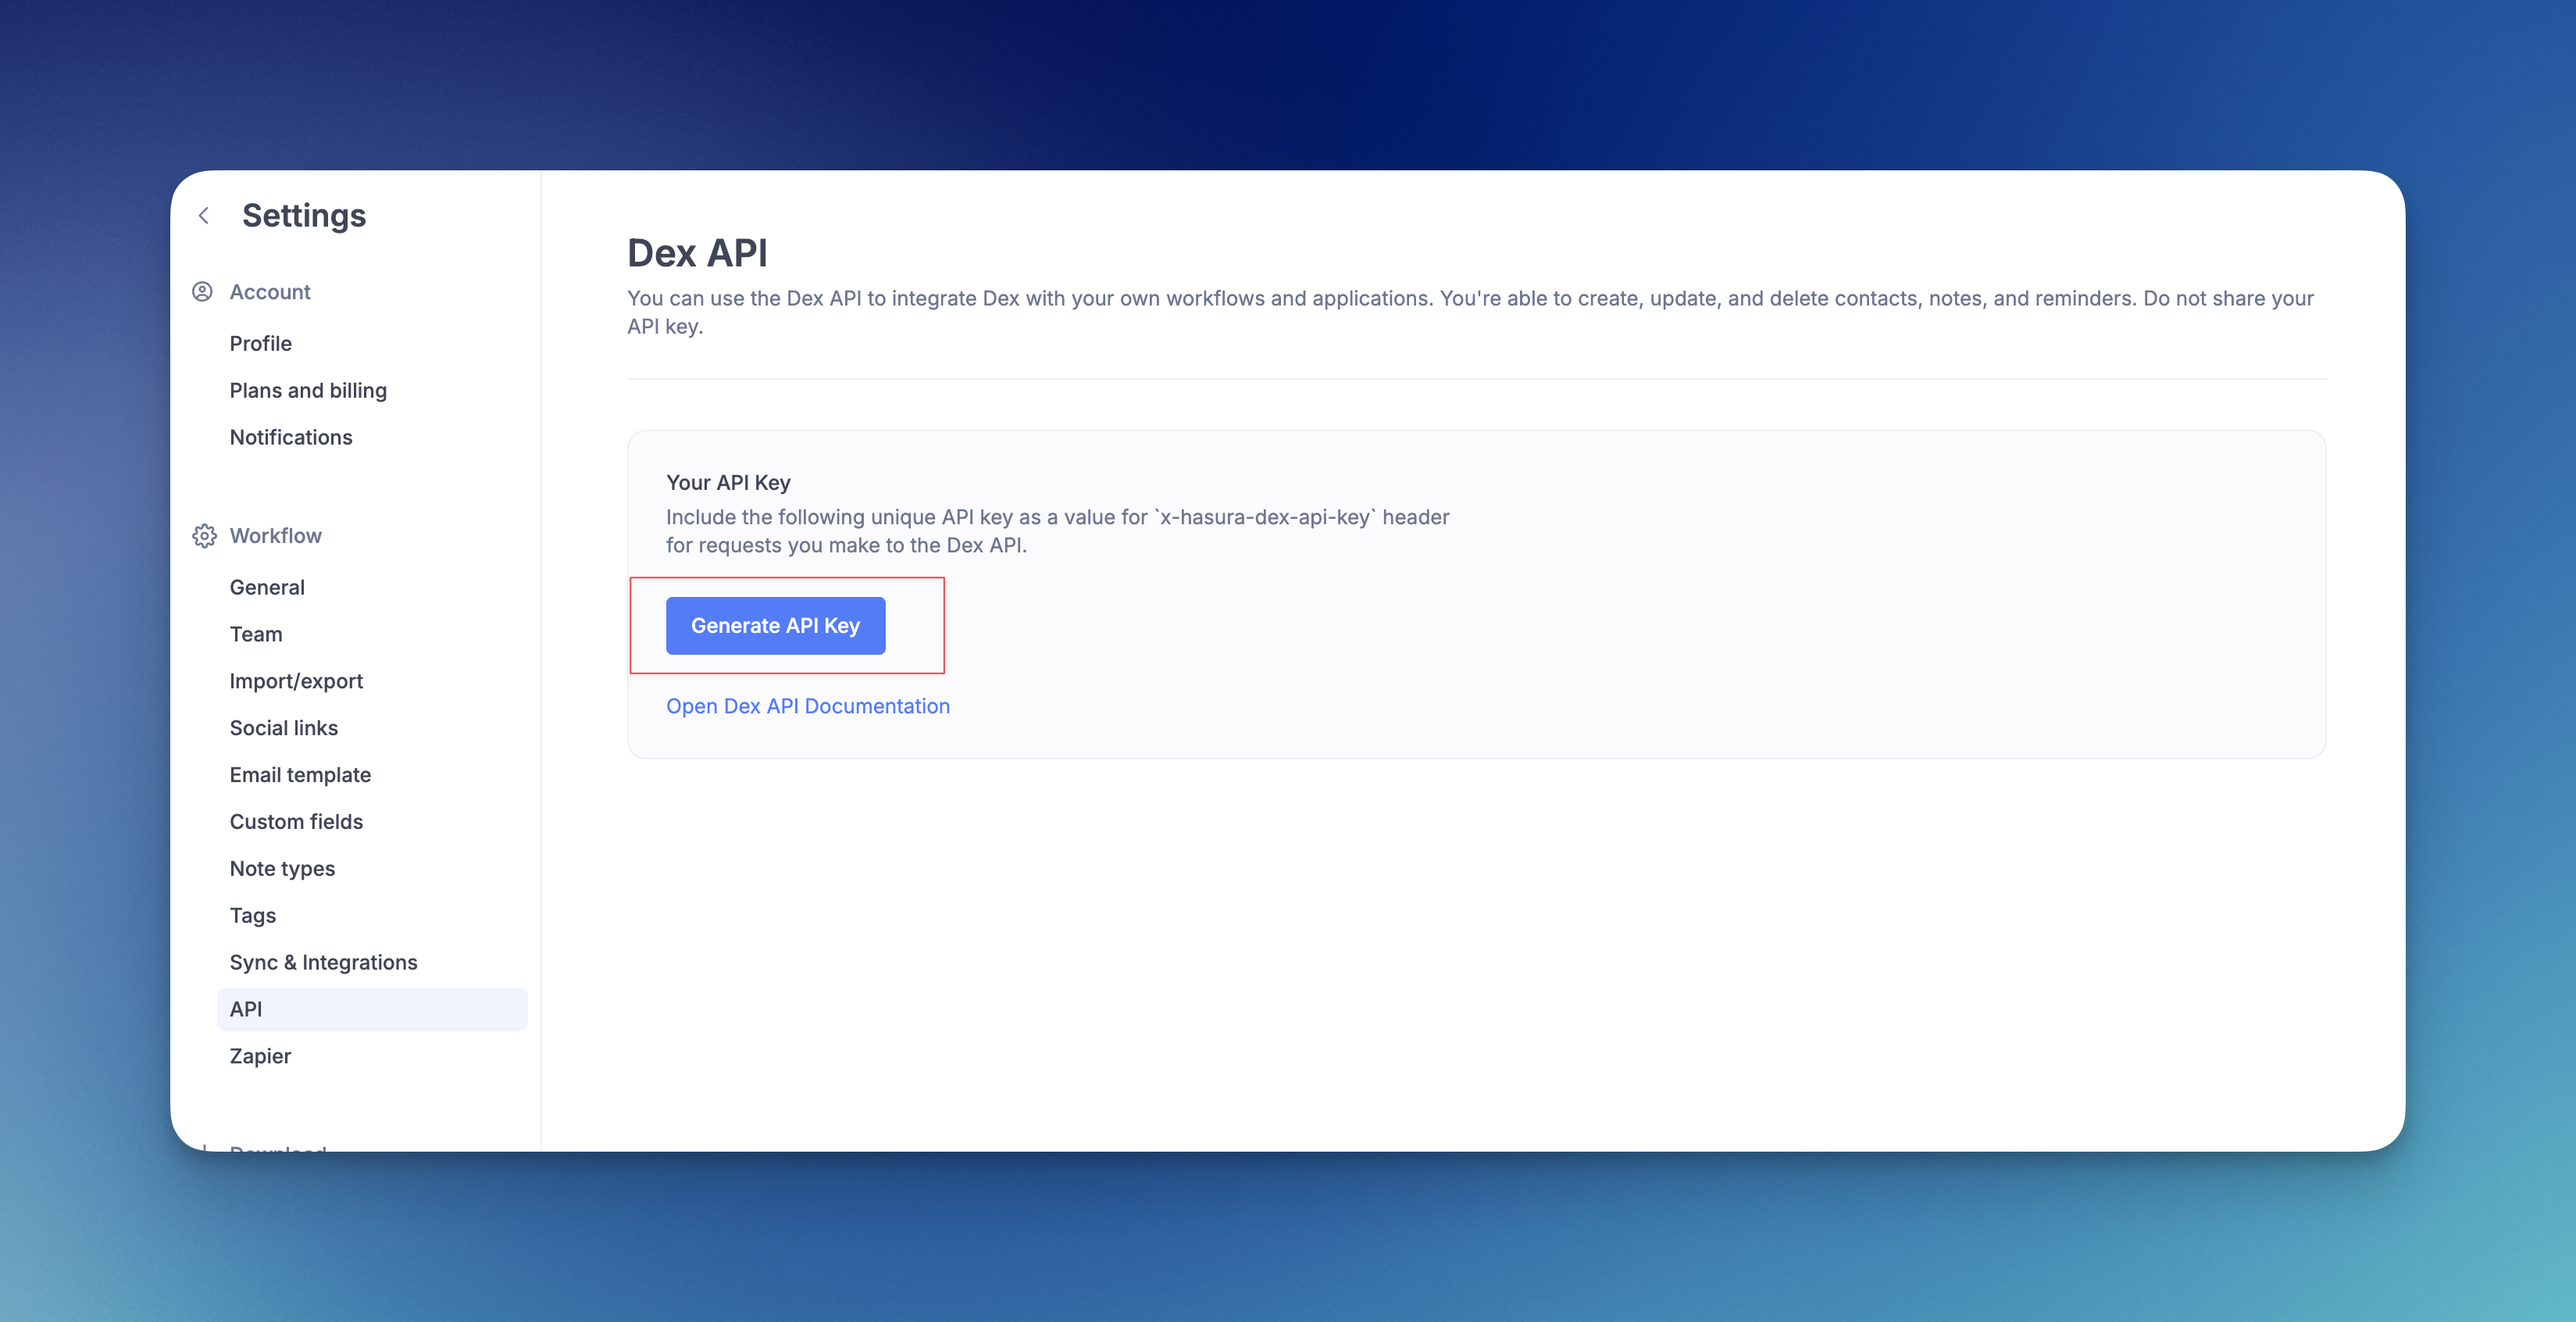This screenshot has height=1322, width=2576.
Task: Open the Profile settings page
Action: [x=261, y=343]
